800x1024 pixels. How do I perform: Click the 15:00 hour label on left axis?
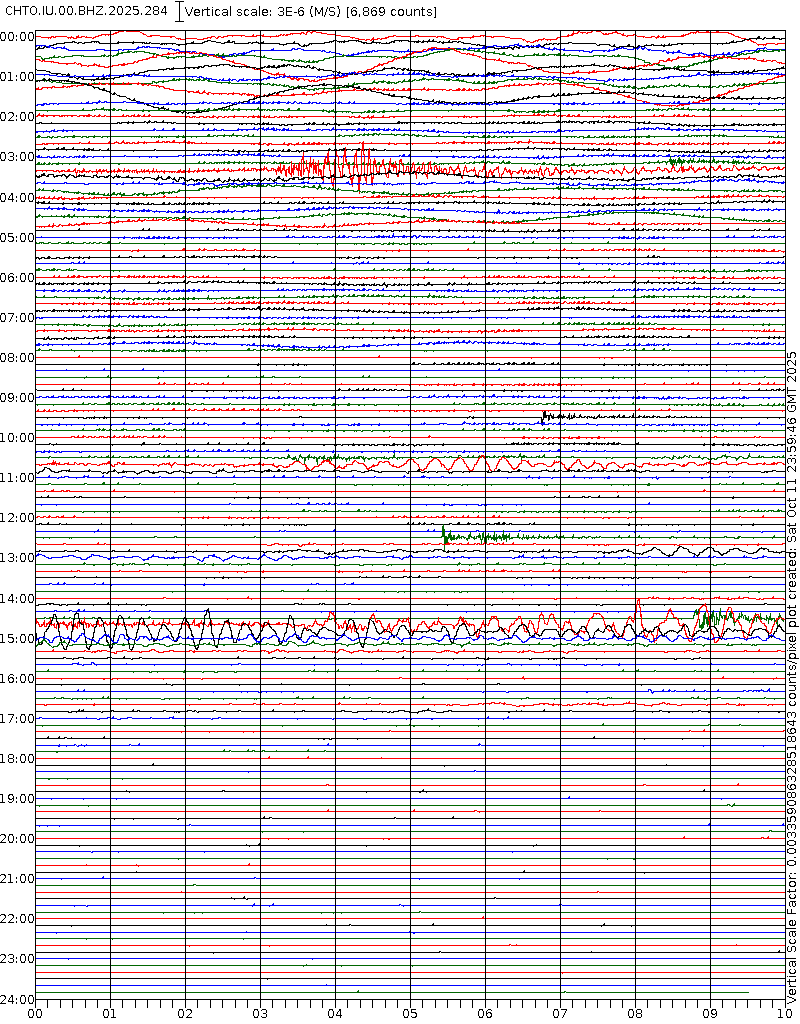point(18,638)
